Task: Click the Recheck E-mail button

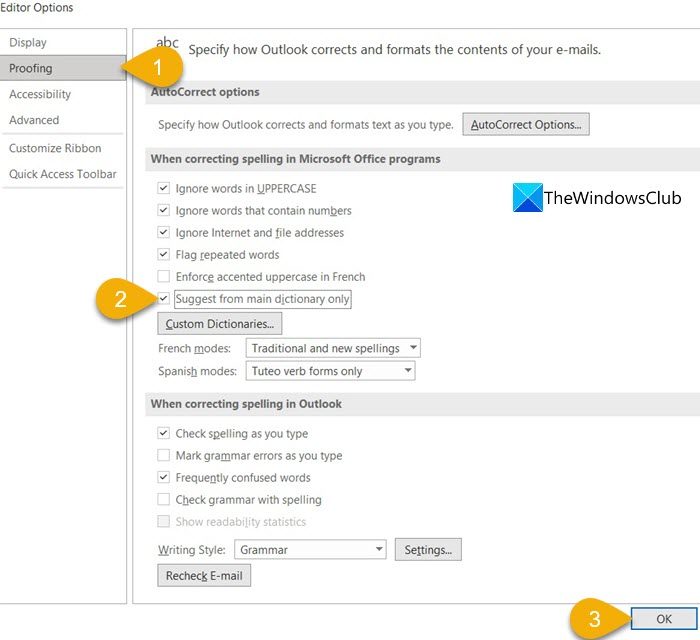Action: tap(204, 576)
